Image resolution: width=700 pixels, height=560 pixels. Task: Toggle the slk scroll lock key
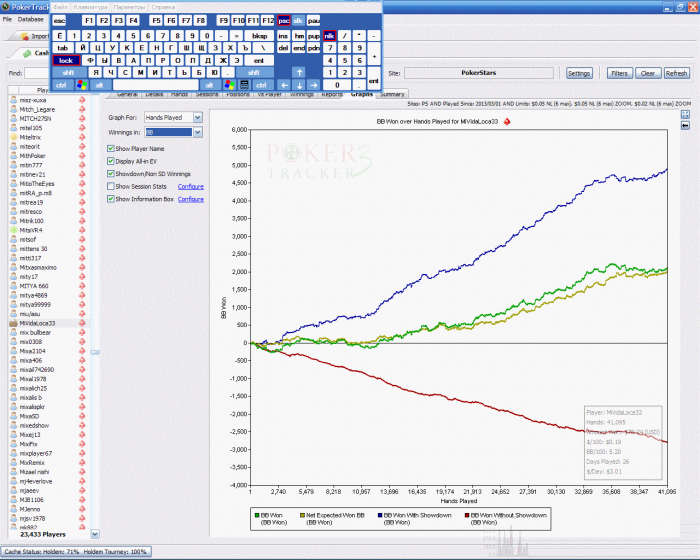(x=298, y=21)
